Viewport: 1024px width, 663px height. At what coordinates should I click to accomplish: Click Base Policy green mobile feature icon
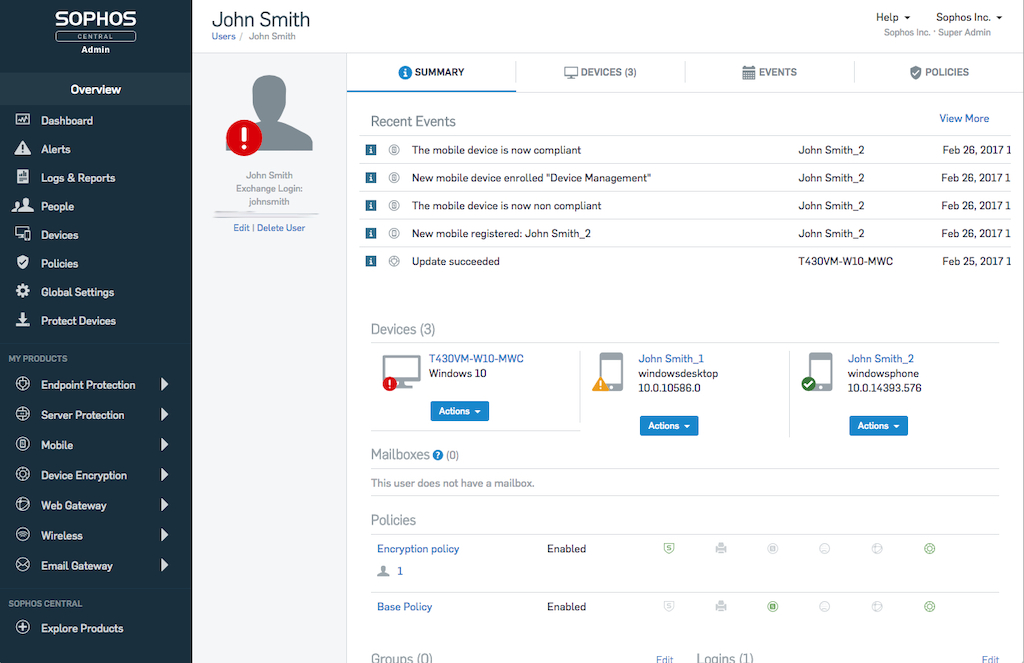click(773, 606)
